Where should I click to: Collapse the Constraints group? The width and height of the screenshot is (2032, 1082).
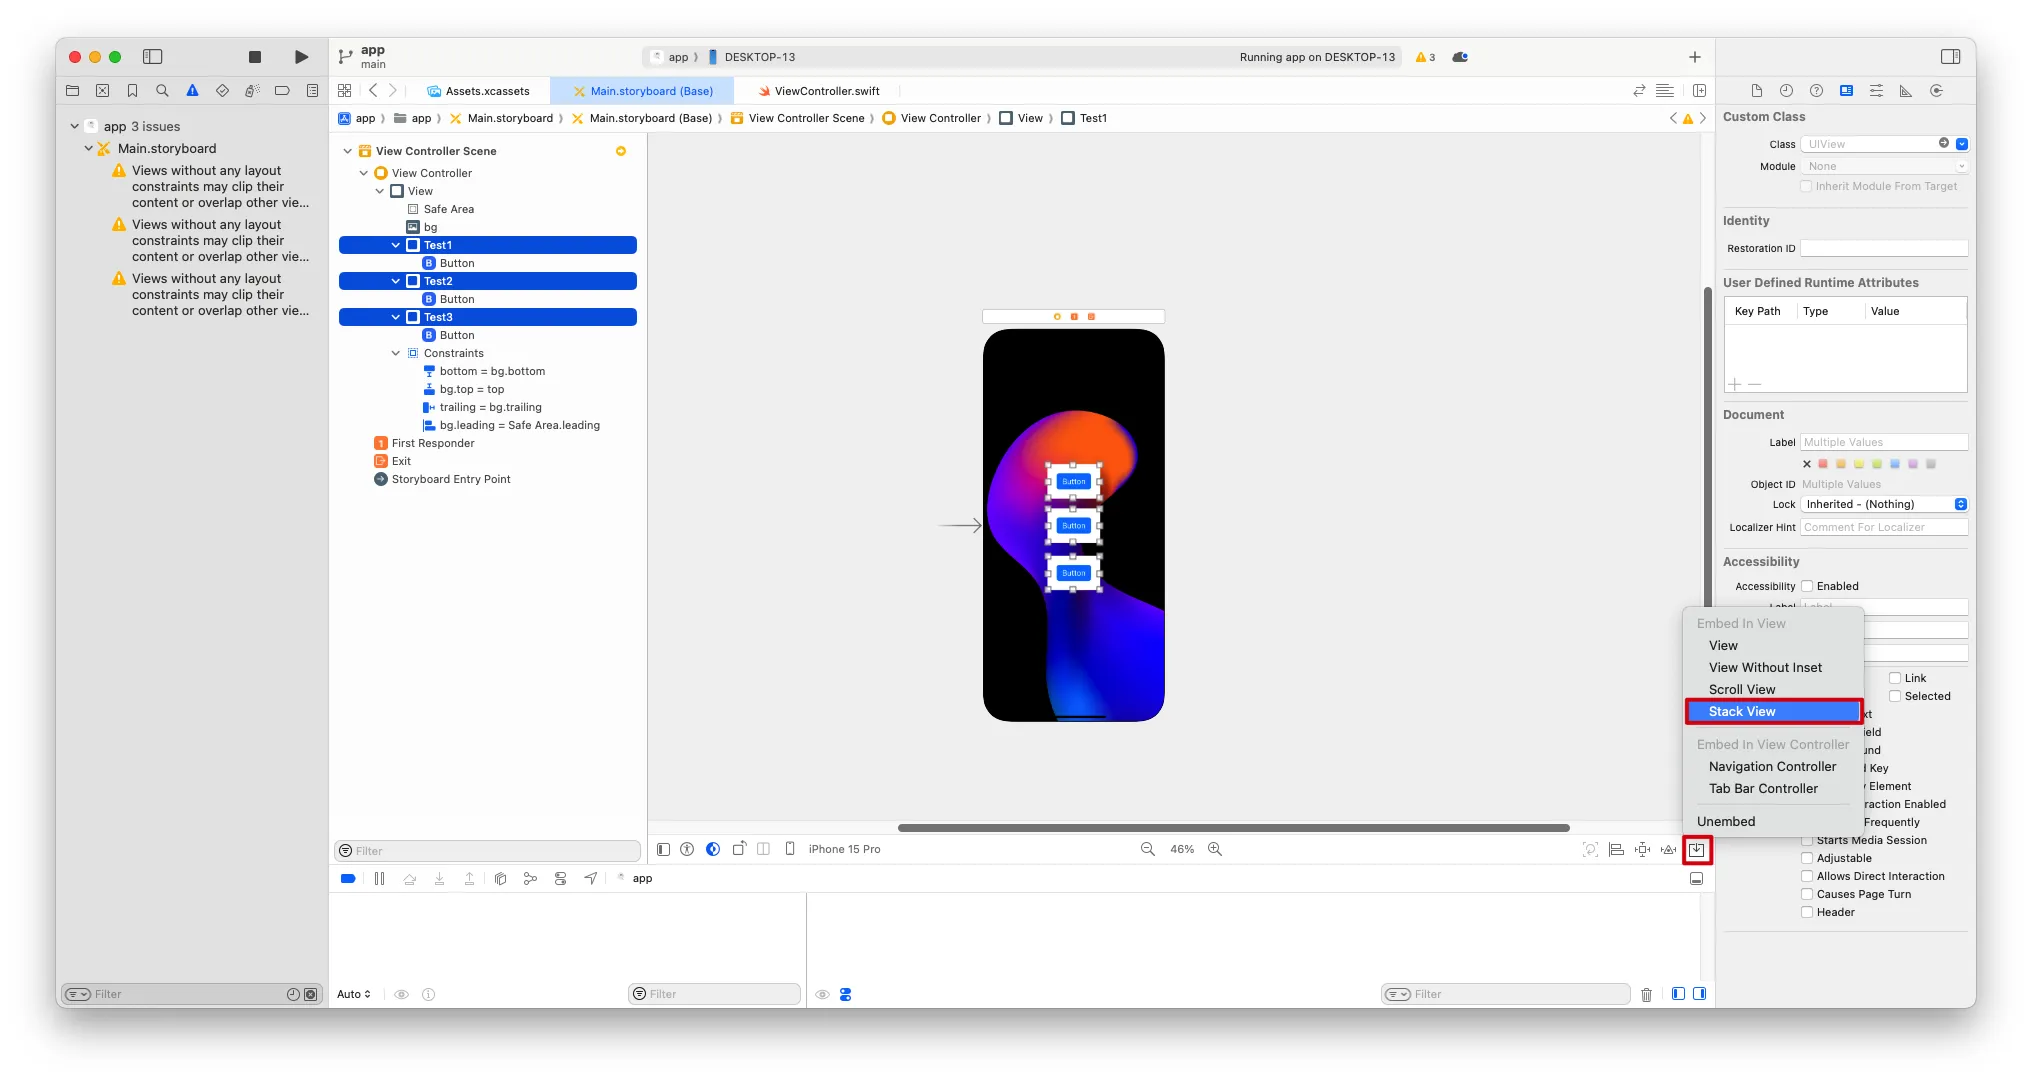tap(396, 353)
